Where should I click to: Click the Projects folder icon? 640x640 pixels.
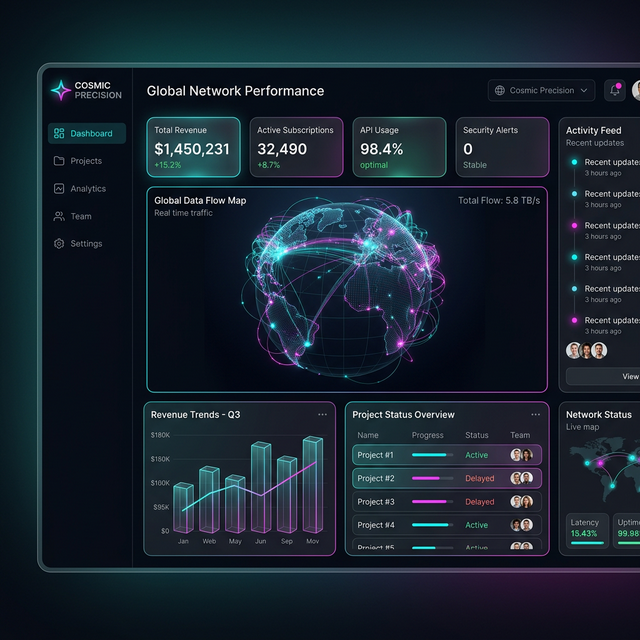[x=59, y=161]
